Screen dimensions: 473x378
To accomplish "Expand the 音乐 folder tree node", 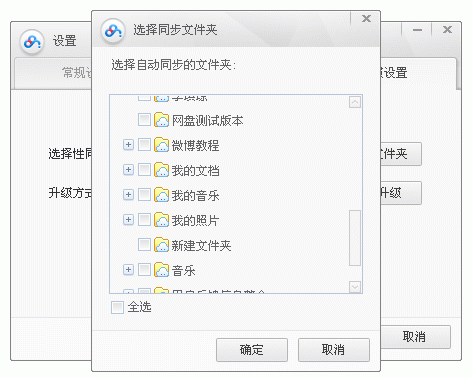I will 128,270.
